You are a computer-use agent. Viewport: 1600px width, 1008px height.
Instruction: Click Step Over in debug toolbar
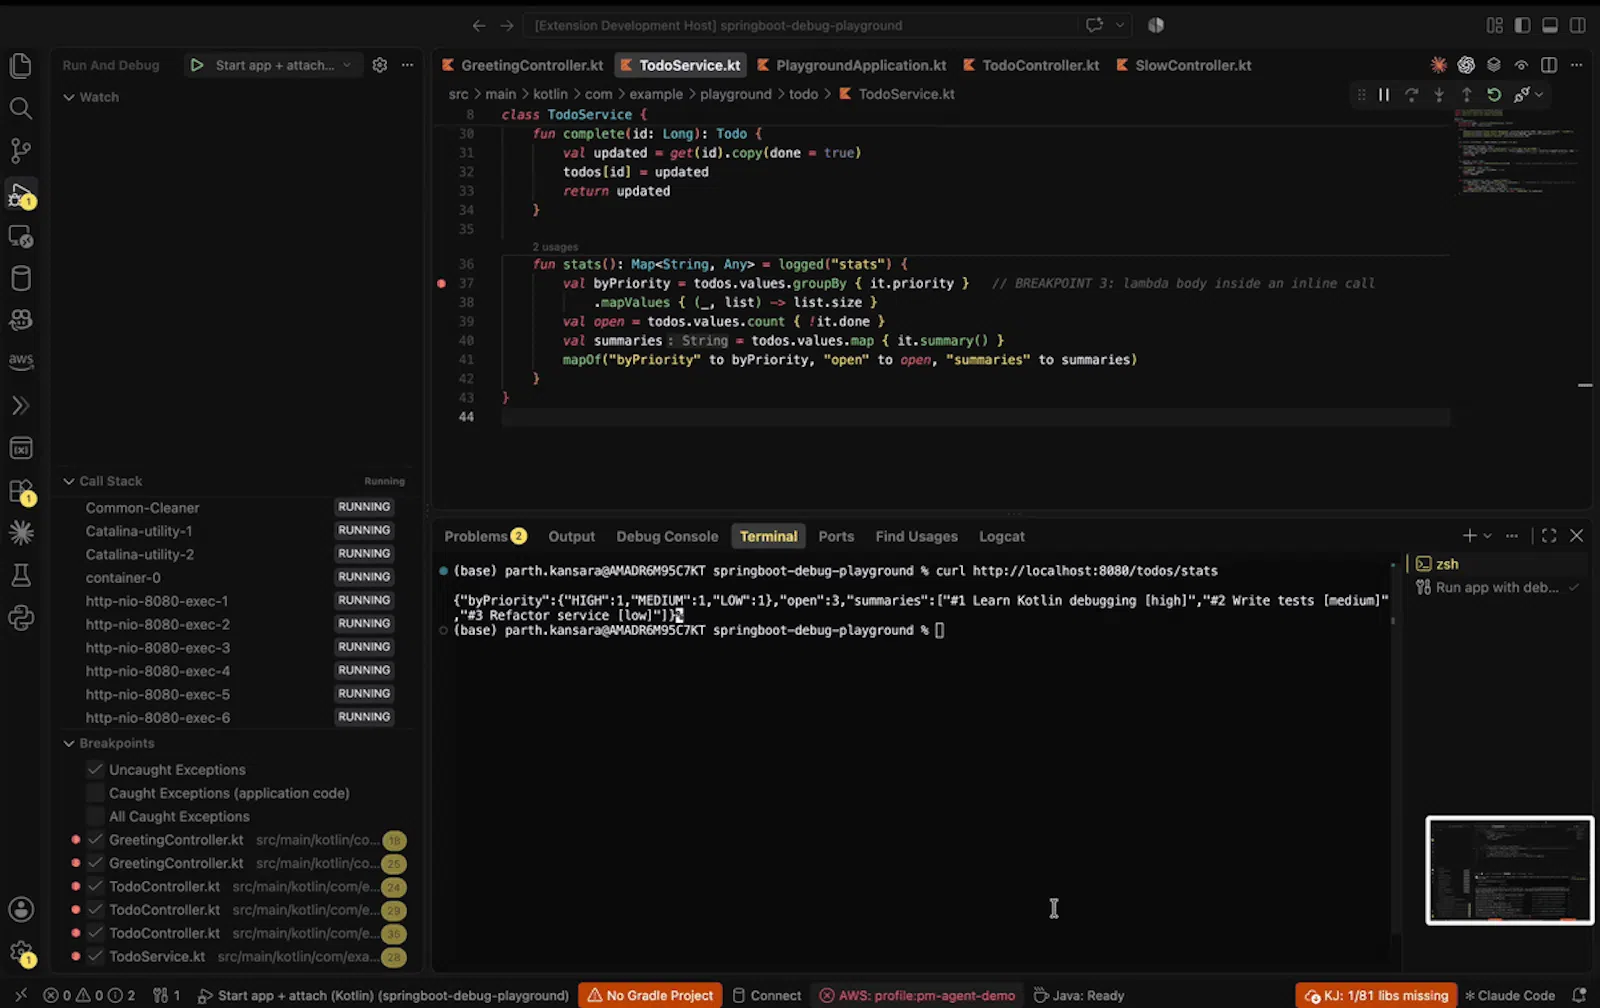1411,95
